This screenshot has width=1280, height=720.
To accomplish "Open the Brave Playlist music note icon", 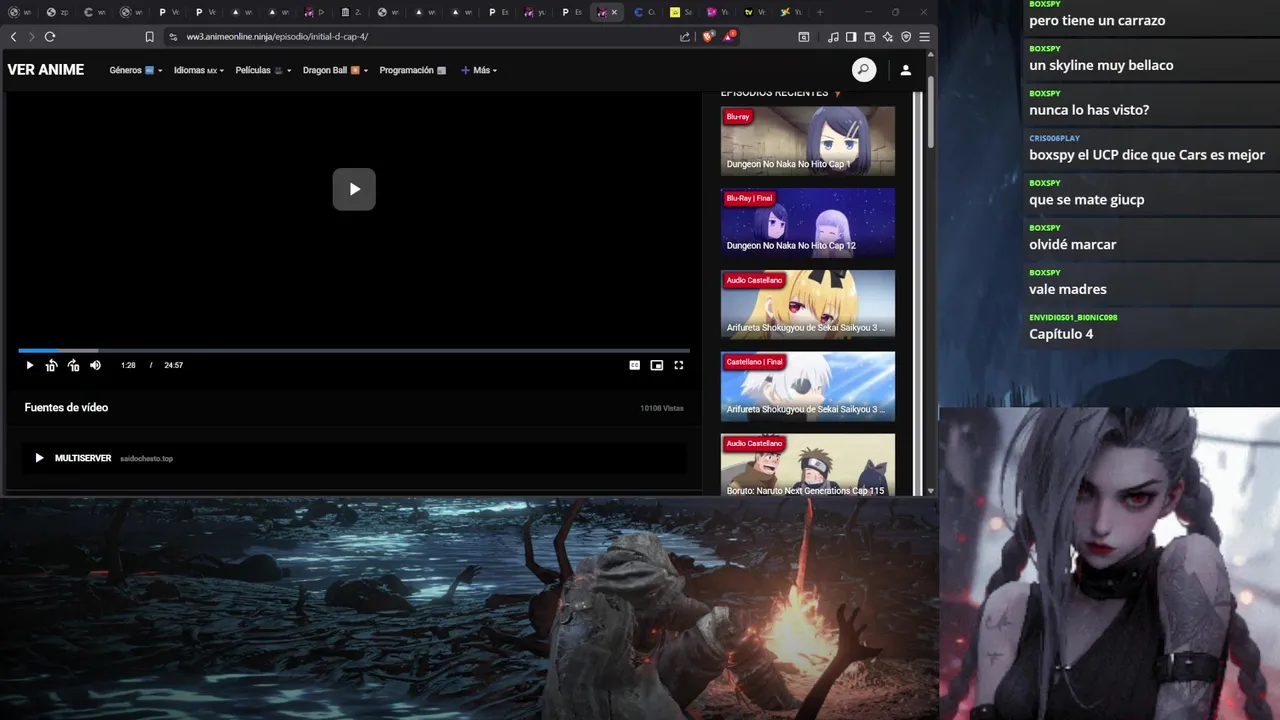I will tap(833, 37).
